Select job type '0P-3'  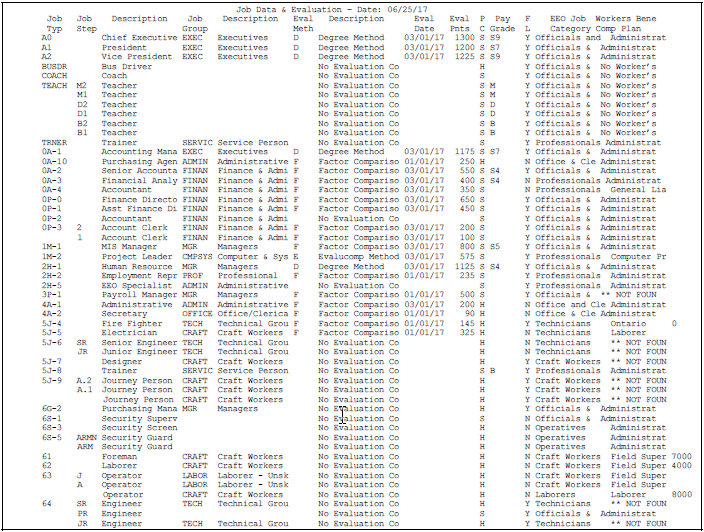[x=52, y=228]
